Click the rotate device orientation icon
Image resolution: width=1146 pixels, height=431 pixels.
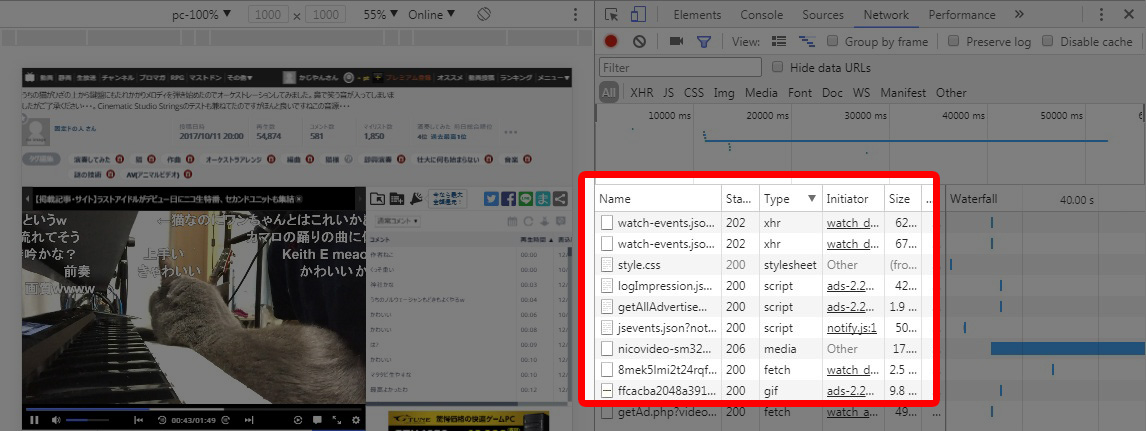pos(484,15)
